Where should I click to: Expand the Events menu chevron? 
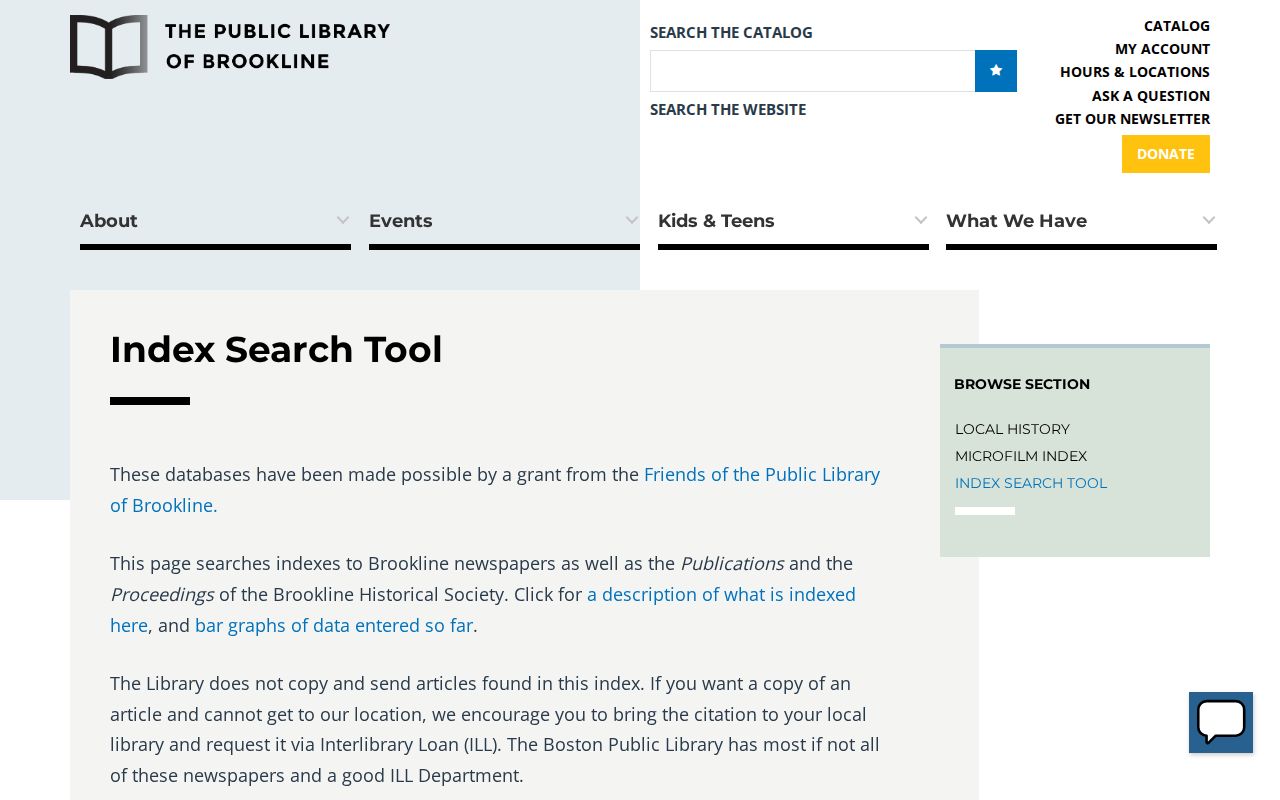(x=632, y=220)
